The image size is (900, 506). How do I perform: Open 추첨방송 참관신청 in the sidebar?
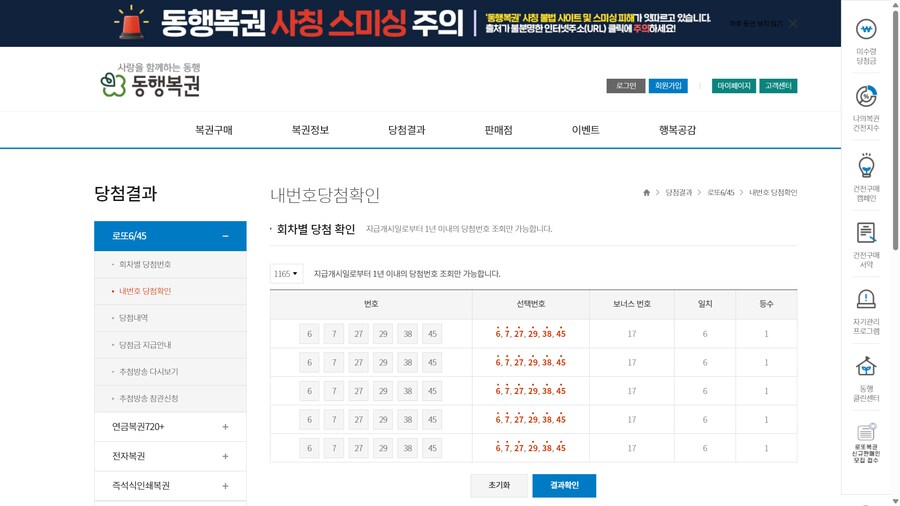[149, 398]
